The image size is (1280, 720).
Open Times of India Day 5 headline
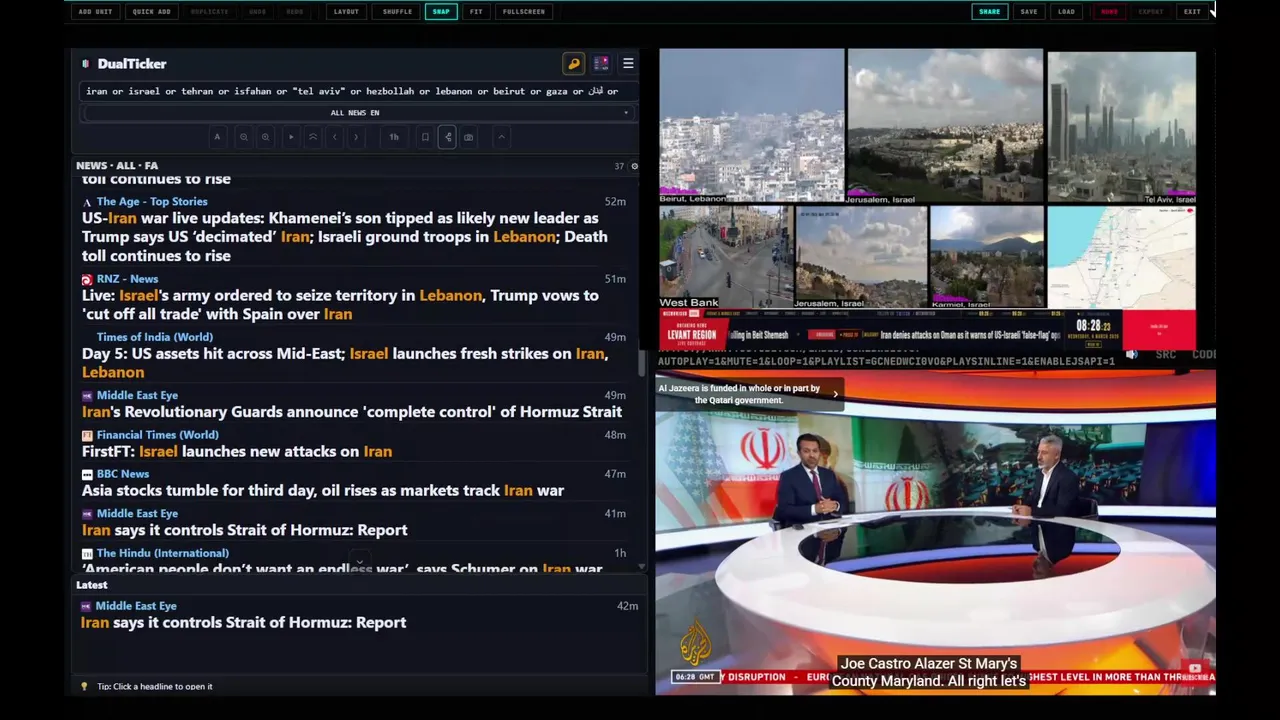point(345,363)
